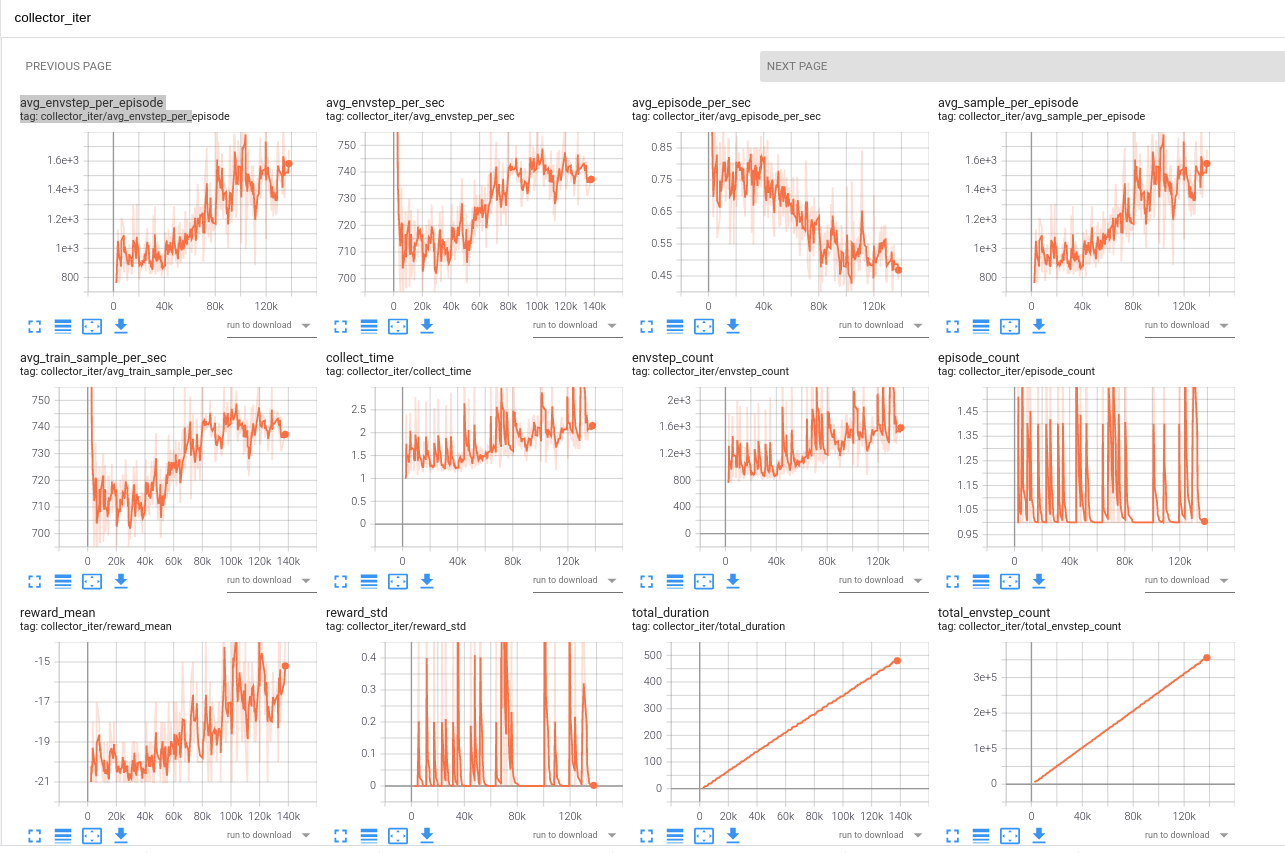Click the last data point on total_envstep_count

[1207, 658]
